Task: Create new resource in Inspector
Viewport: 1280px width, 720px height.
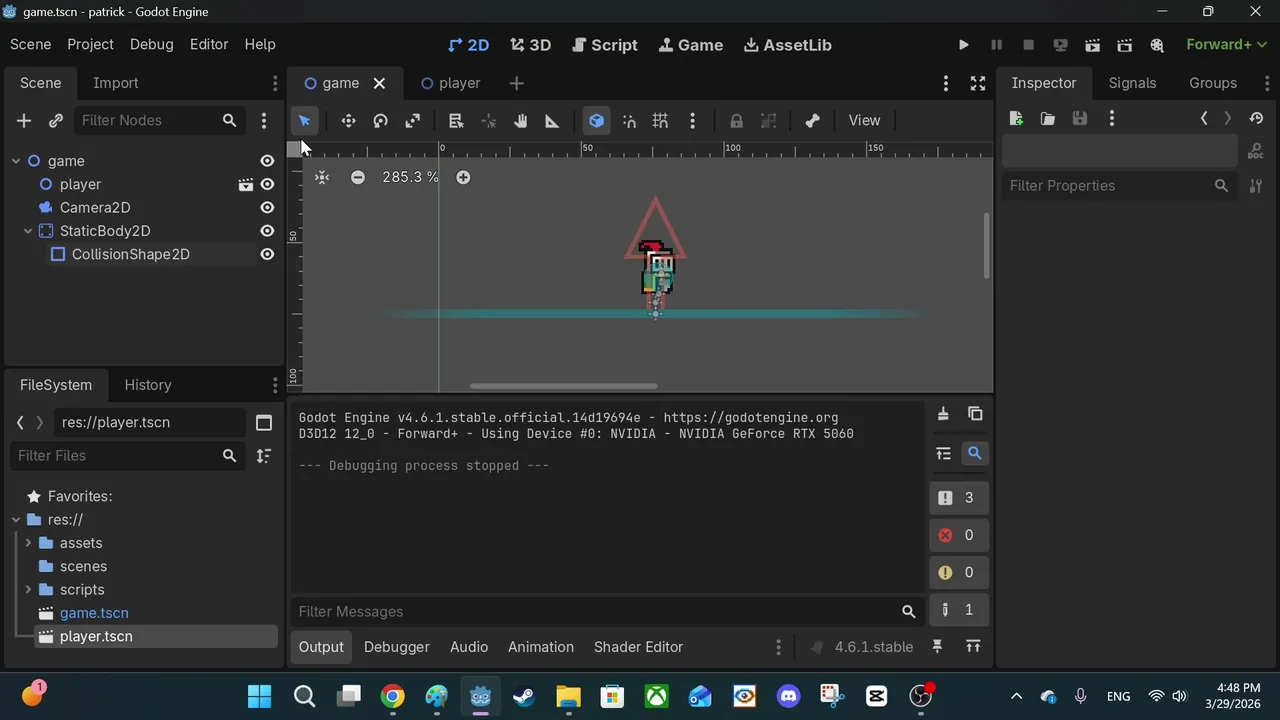Action: (x=1016, y=119)
